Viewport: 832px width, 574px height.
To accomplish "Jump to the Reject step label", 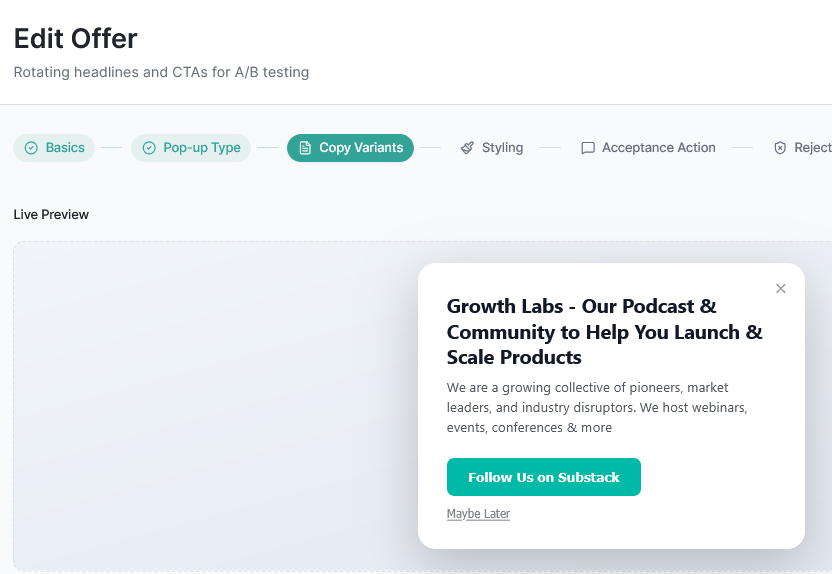I will (x=812, y=148).
